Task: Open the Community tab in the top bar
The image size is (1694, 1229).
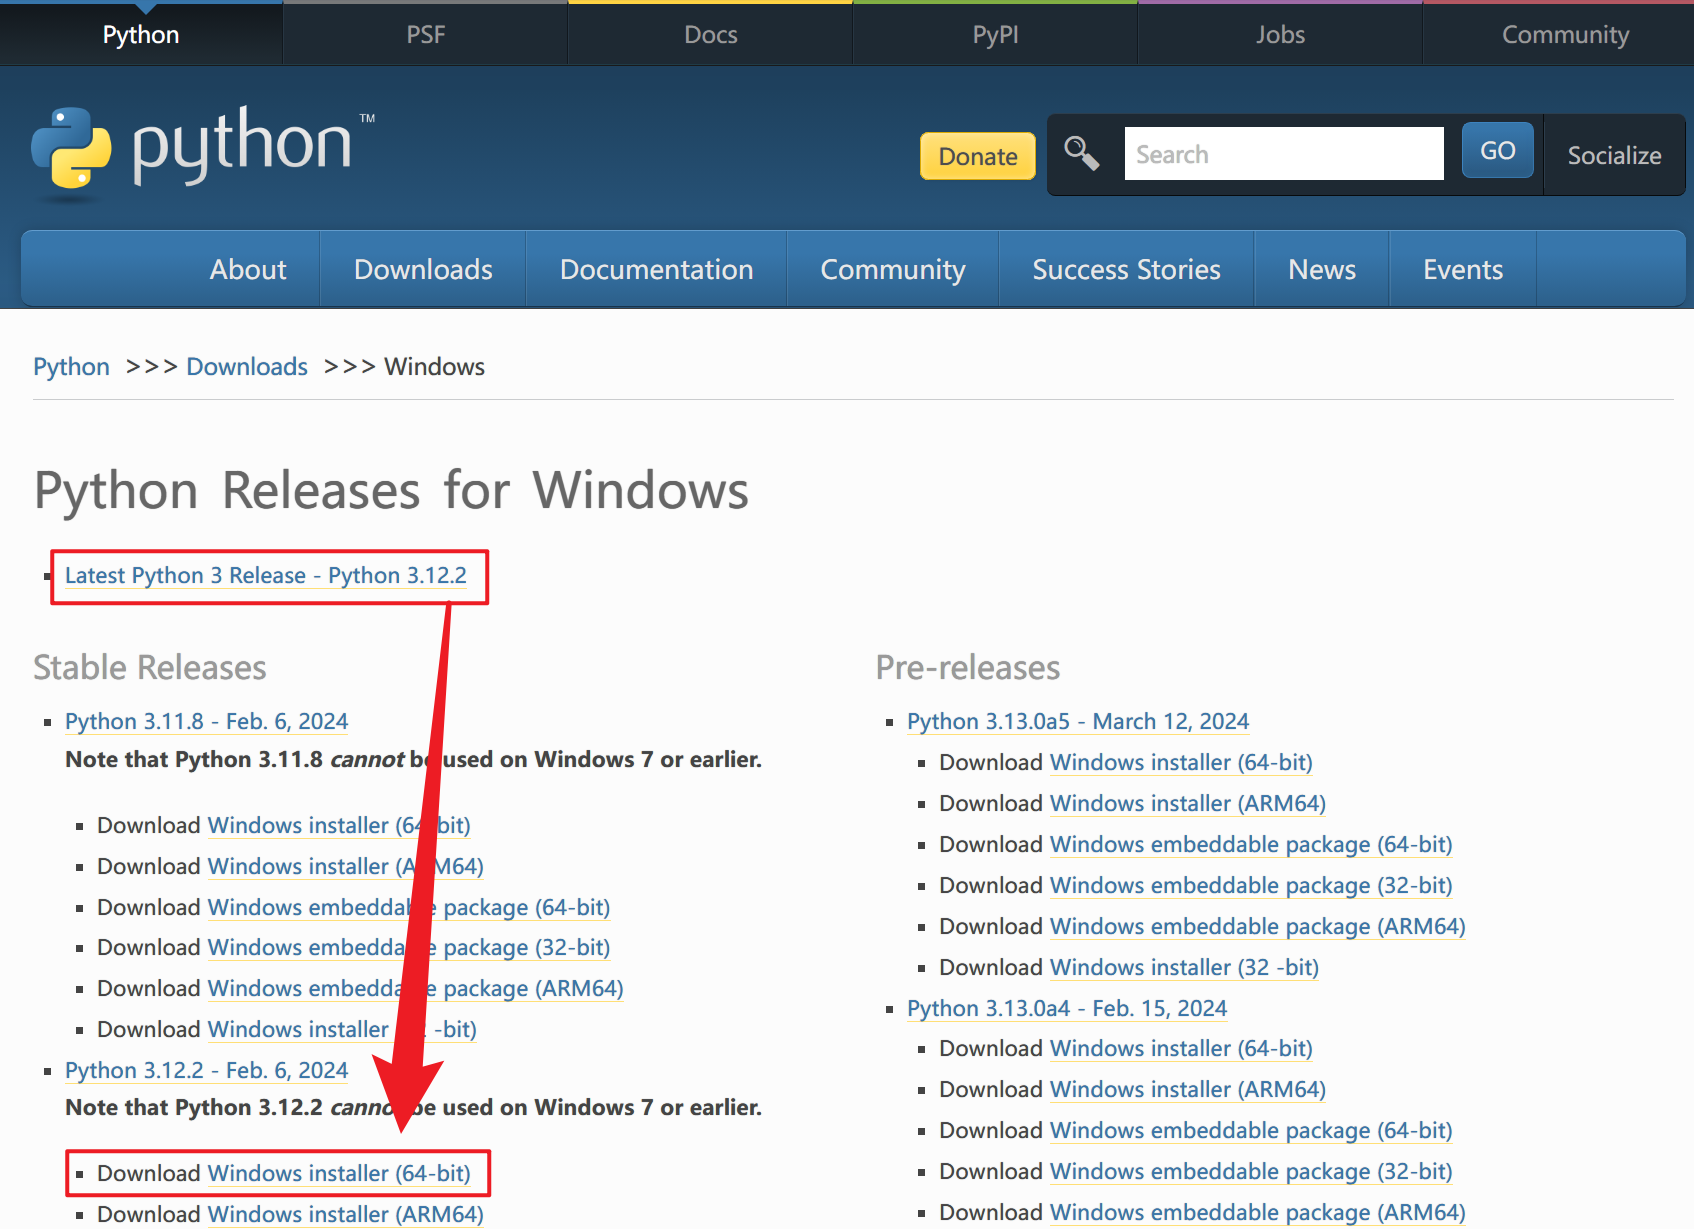Action: pos(1565,34)
